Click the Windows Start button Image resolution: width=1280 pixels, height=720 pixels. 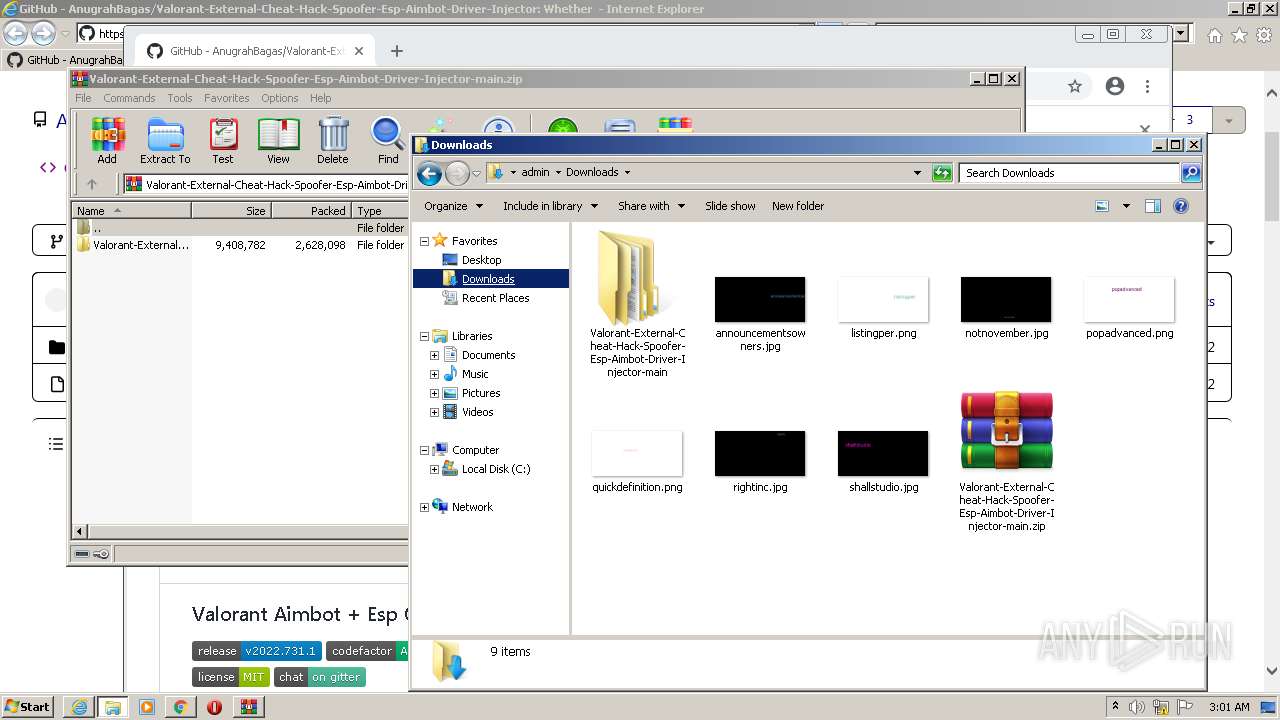27,707
